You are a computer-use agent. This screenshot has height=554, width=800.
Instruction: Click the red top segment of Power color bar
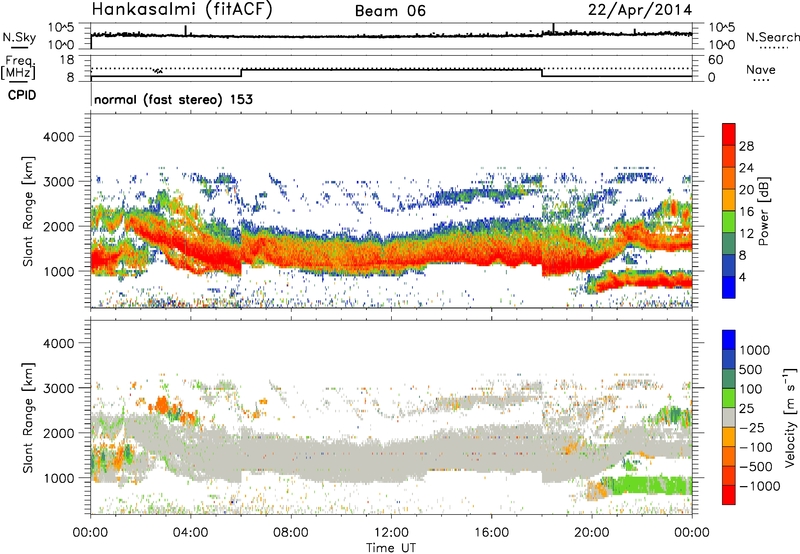(x=729, y=134)
